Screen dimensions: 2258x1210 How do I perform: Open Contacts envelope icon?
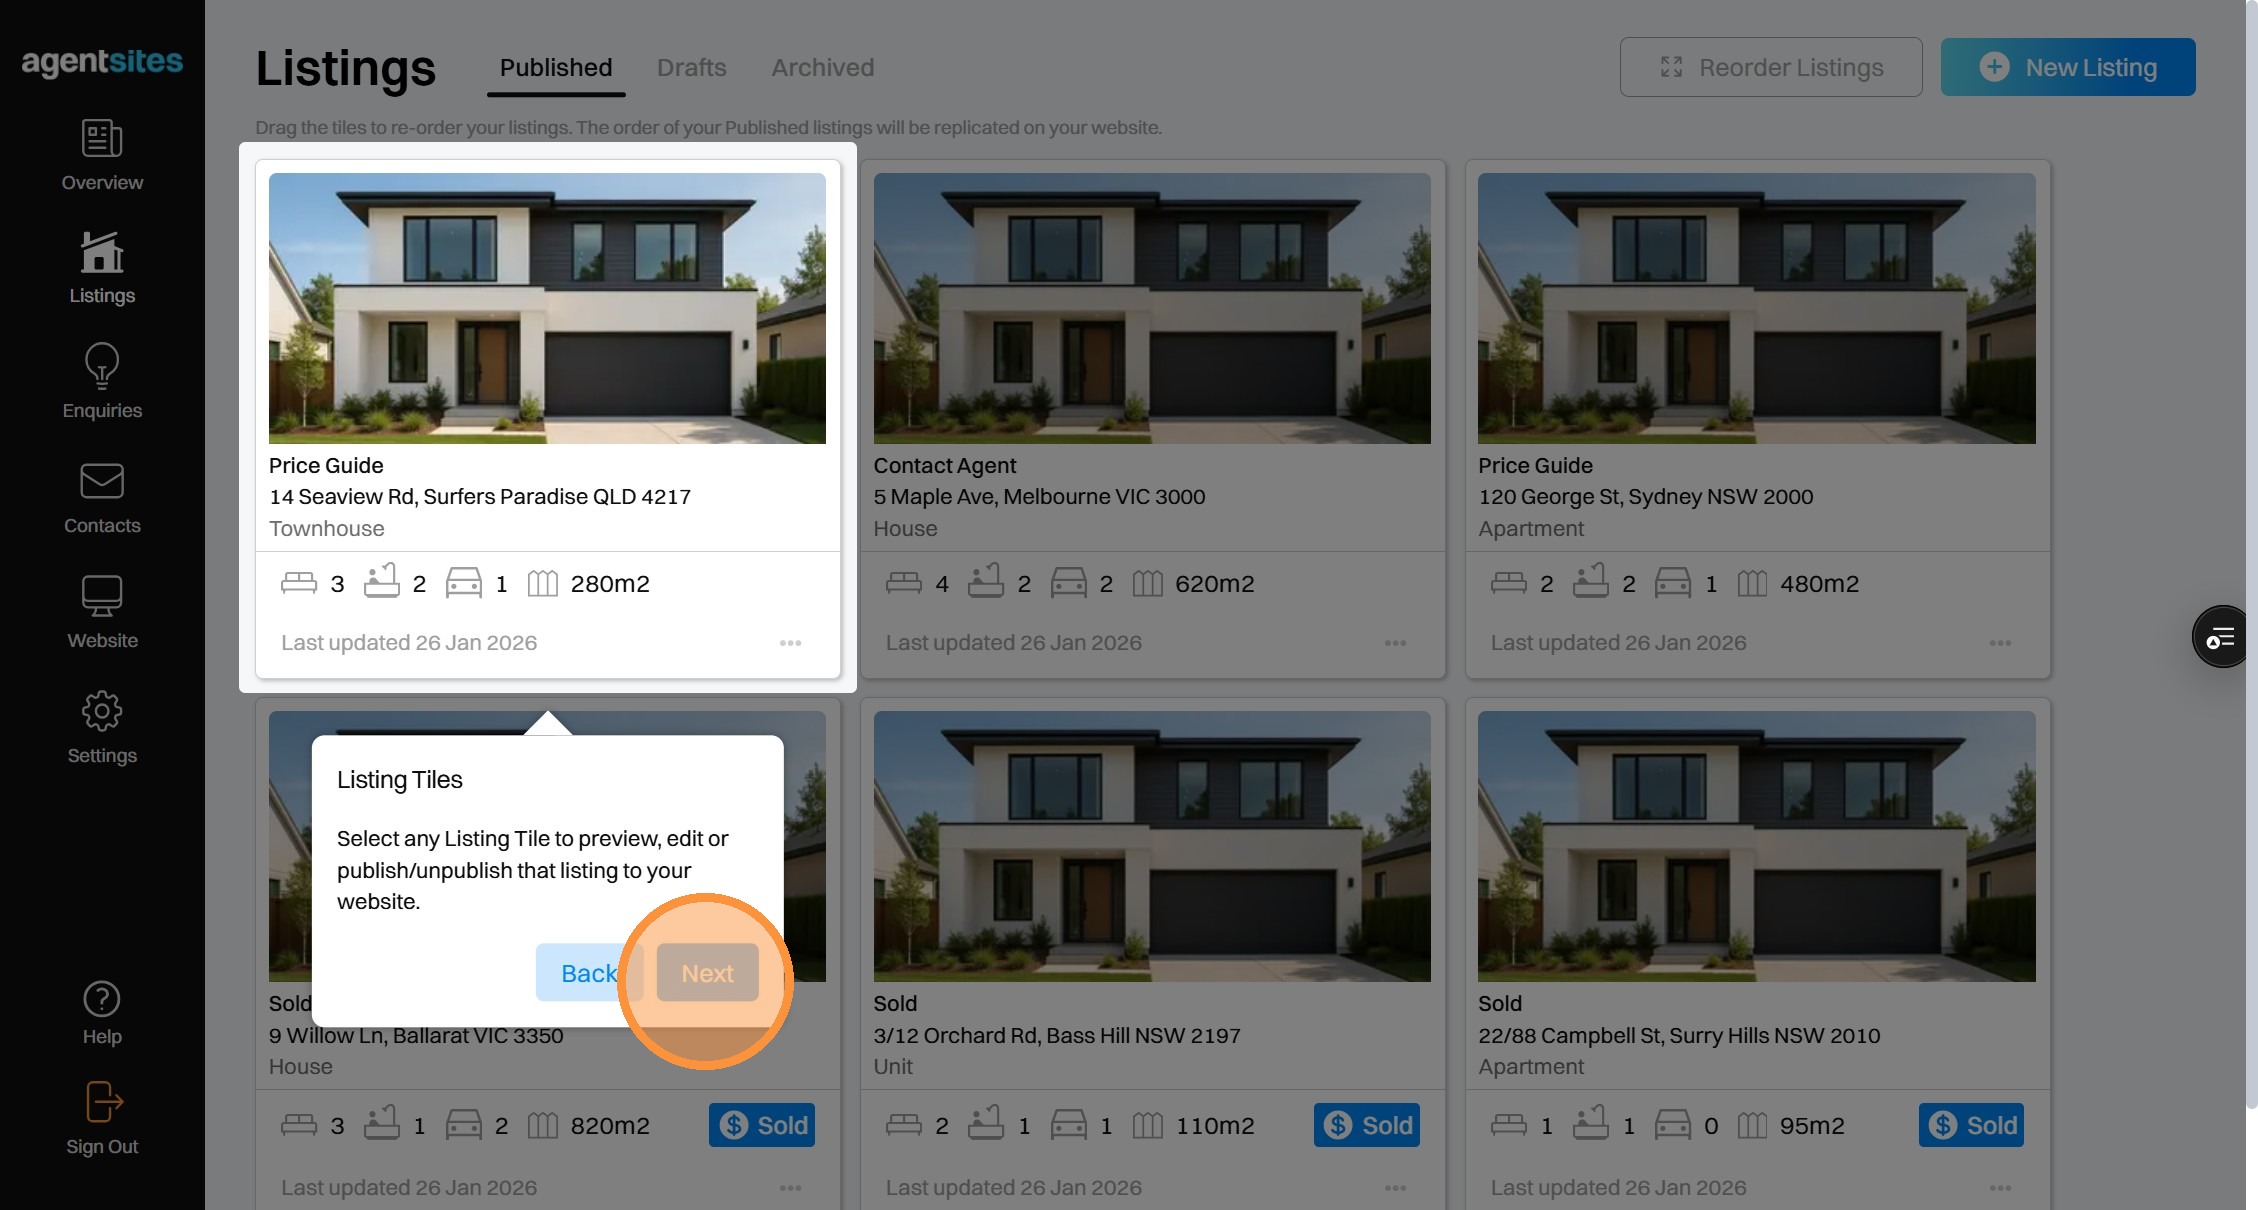point(102,482)
